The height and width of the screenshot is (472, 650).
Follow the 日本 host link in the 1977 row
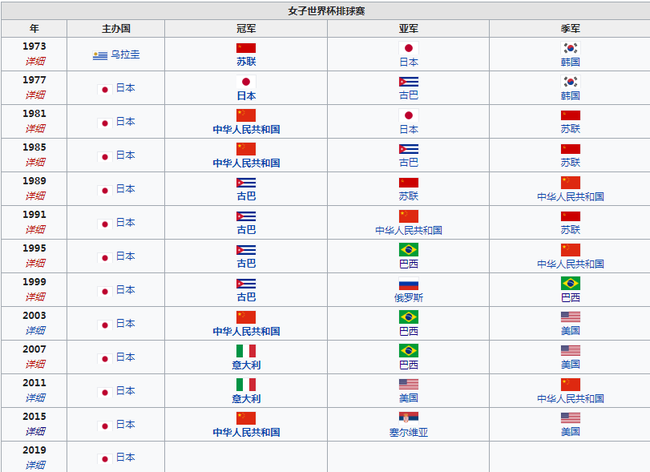(126, 88)
